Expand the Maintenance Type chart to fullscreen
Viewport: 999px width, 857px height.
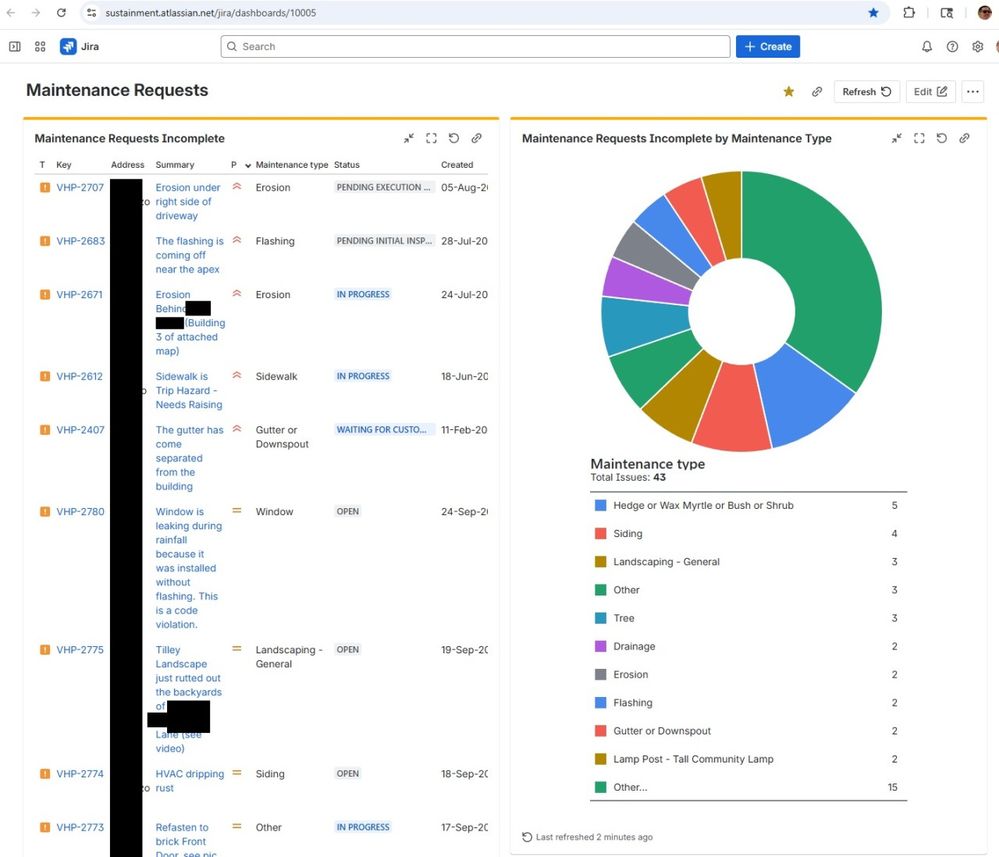919,138
